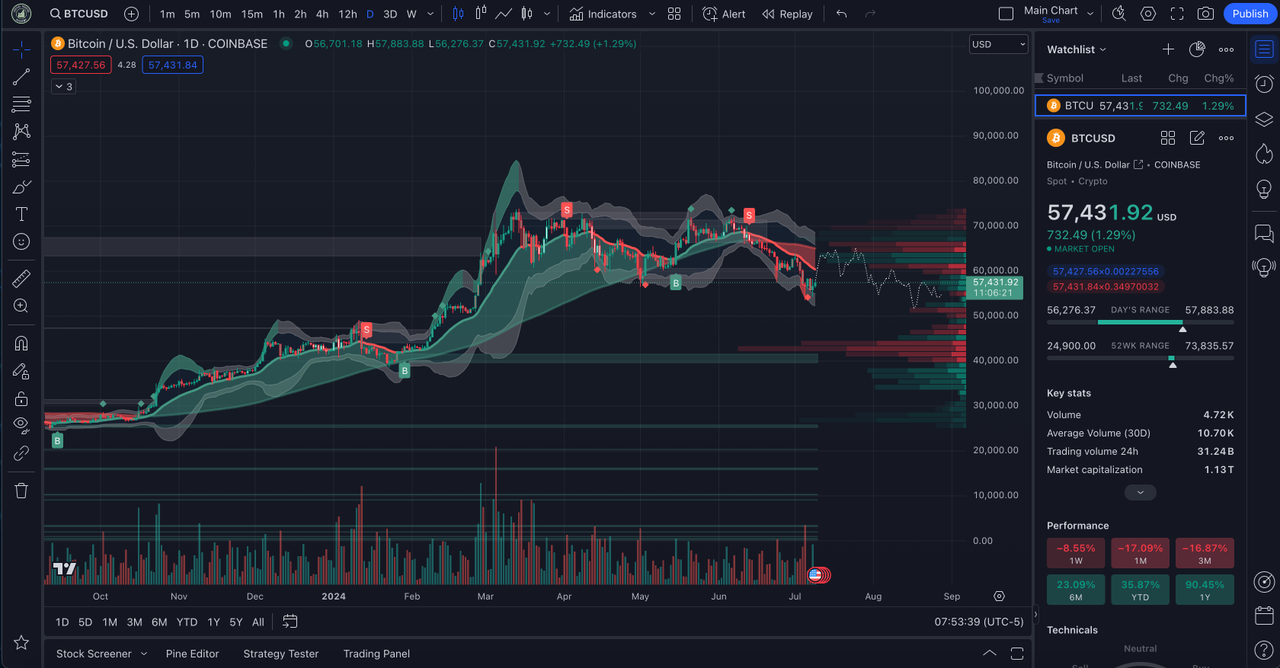Click the trash remove objects icon
The width and height of the screenshot is (1280, 668).
21,490
